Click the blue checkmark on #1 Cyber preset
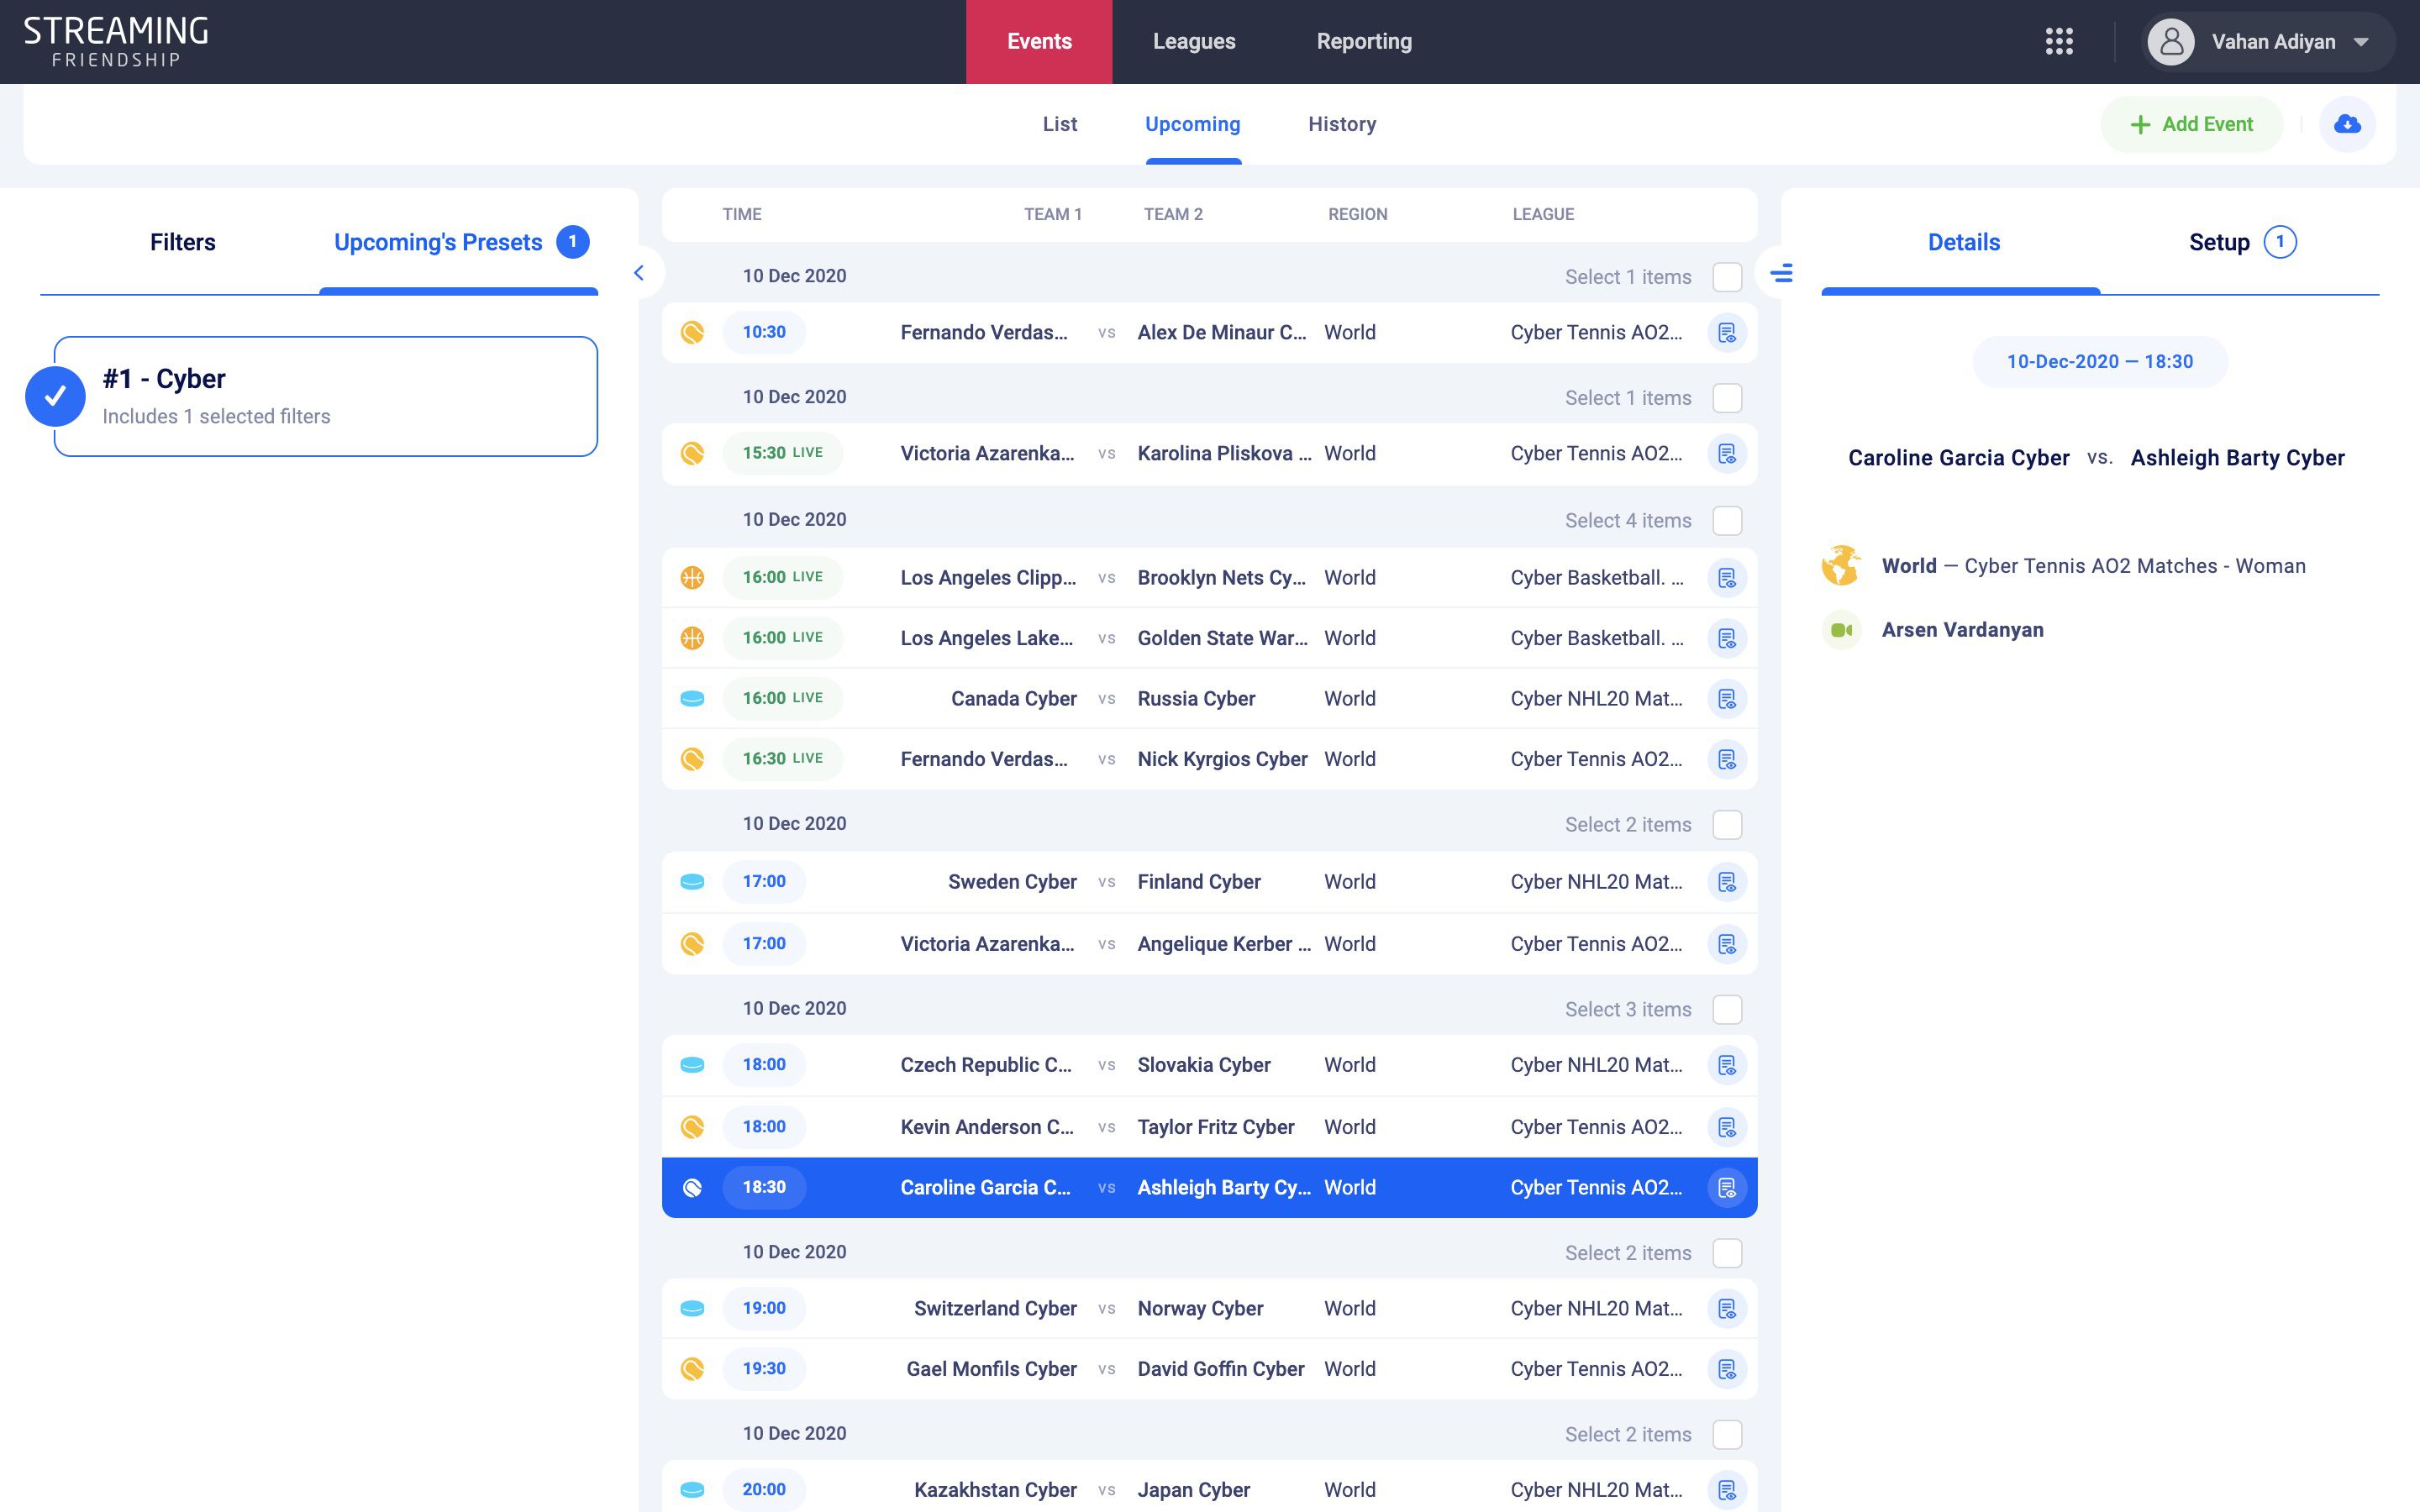This screenshot has width=2420, height=1512. tap(55, 396)
